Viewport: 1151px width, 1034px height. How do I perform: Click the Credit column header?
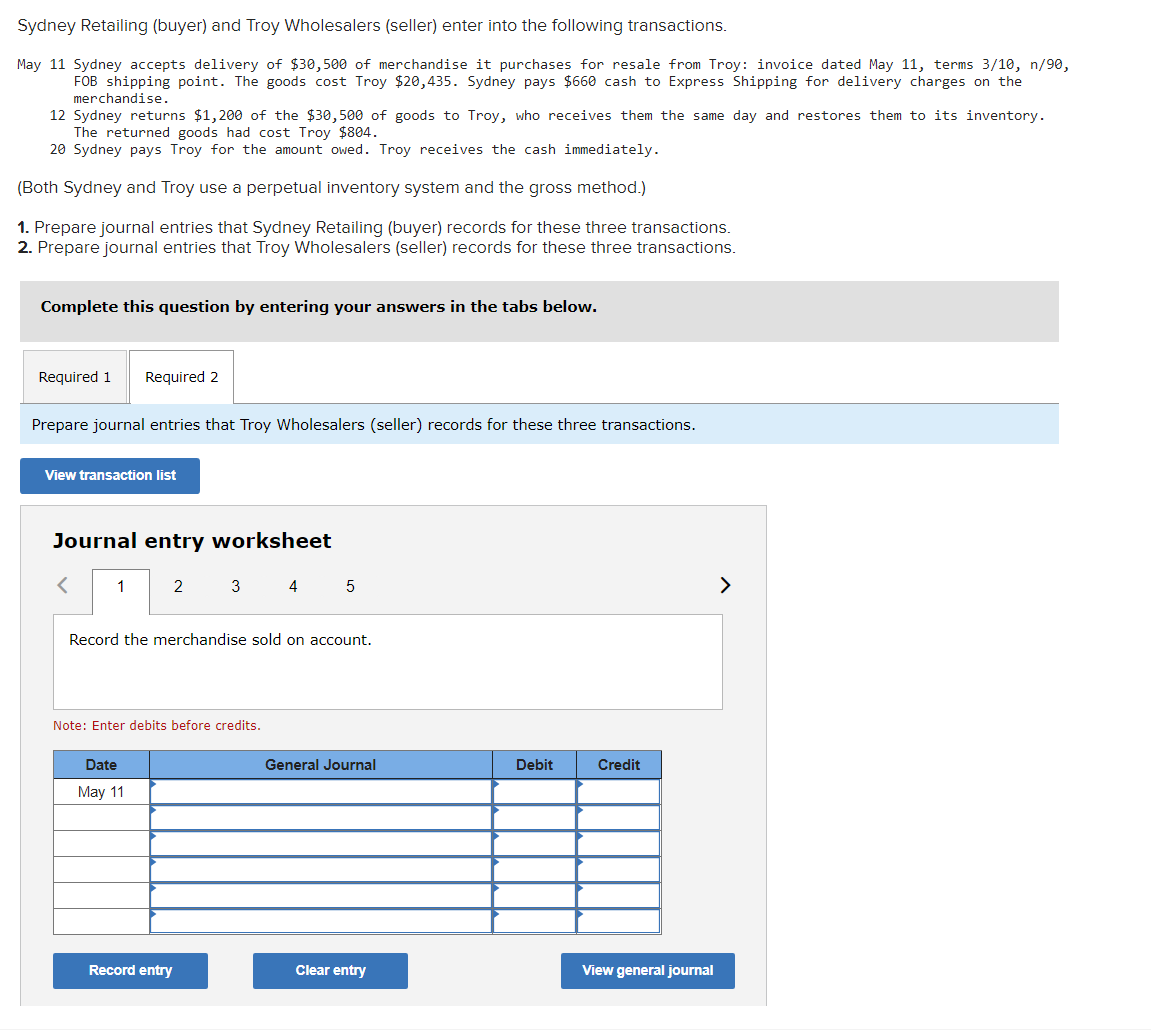619,765
